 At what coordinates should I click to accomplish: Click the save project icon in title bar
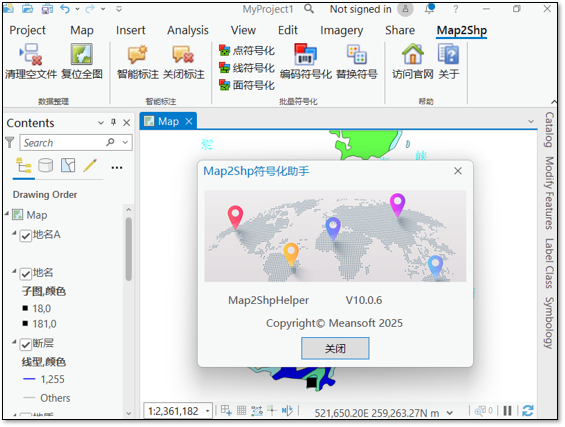coord(47,9)
